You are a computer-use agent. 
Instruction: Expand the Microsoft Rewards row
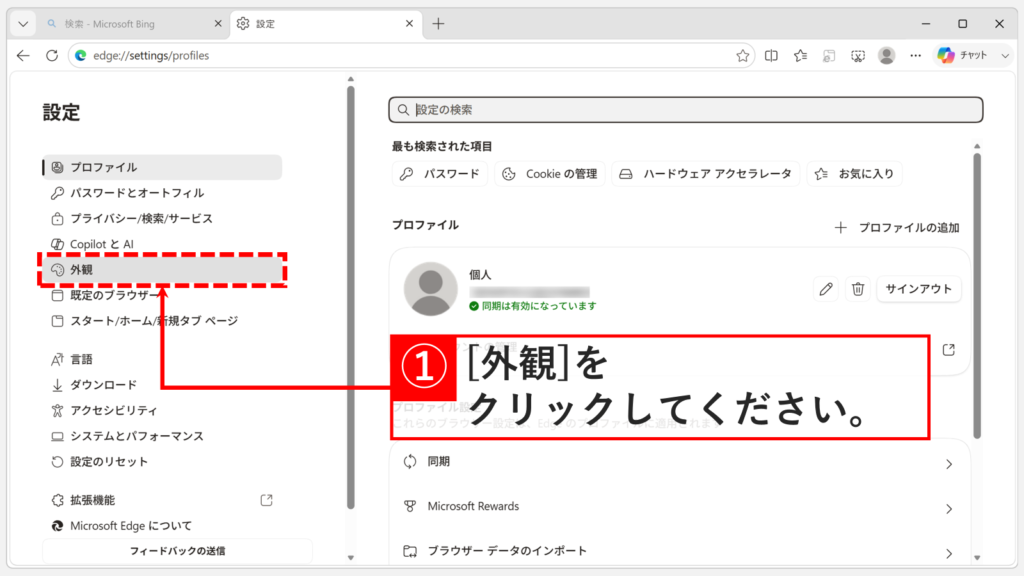pos(679,507)
